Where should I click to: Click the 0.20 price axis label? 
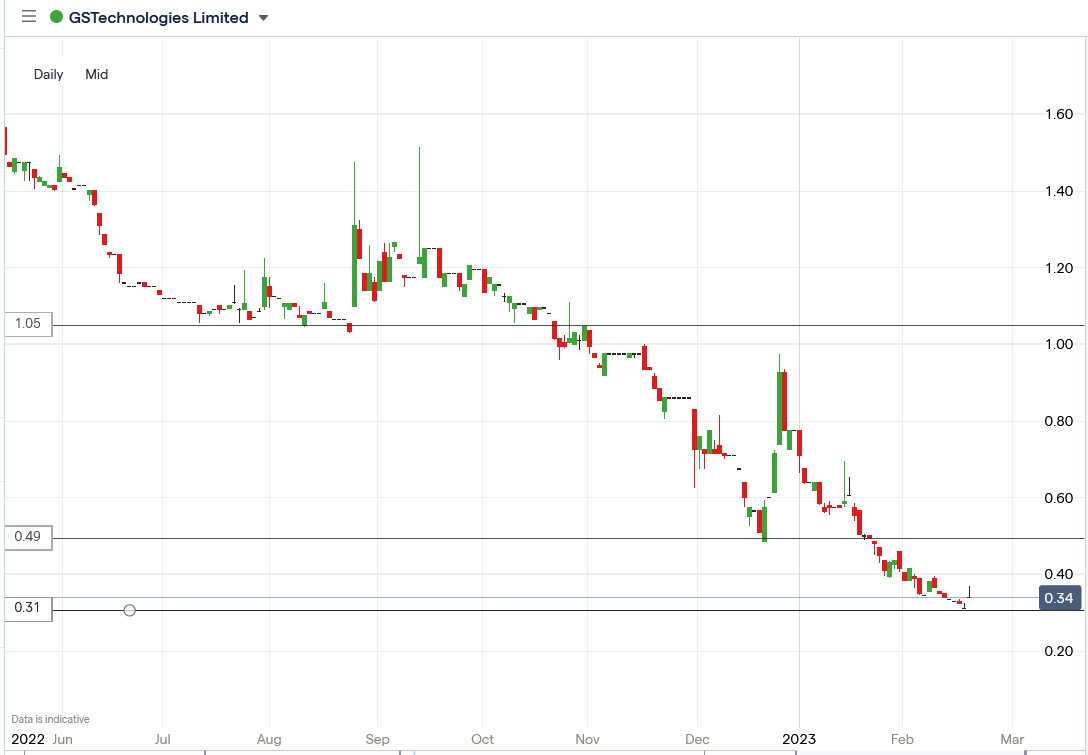tap(1059, 651)
